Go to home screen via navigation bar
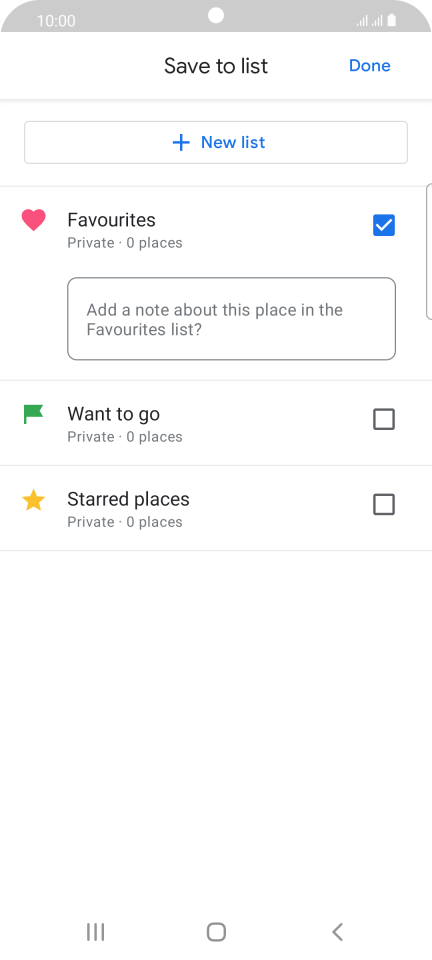 [x=216, y=932]
